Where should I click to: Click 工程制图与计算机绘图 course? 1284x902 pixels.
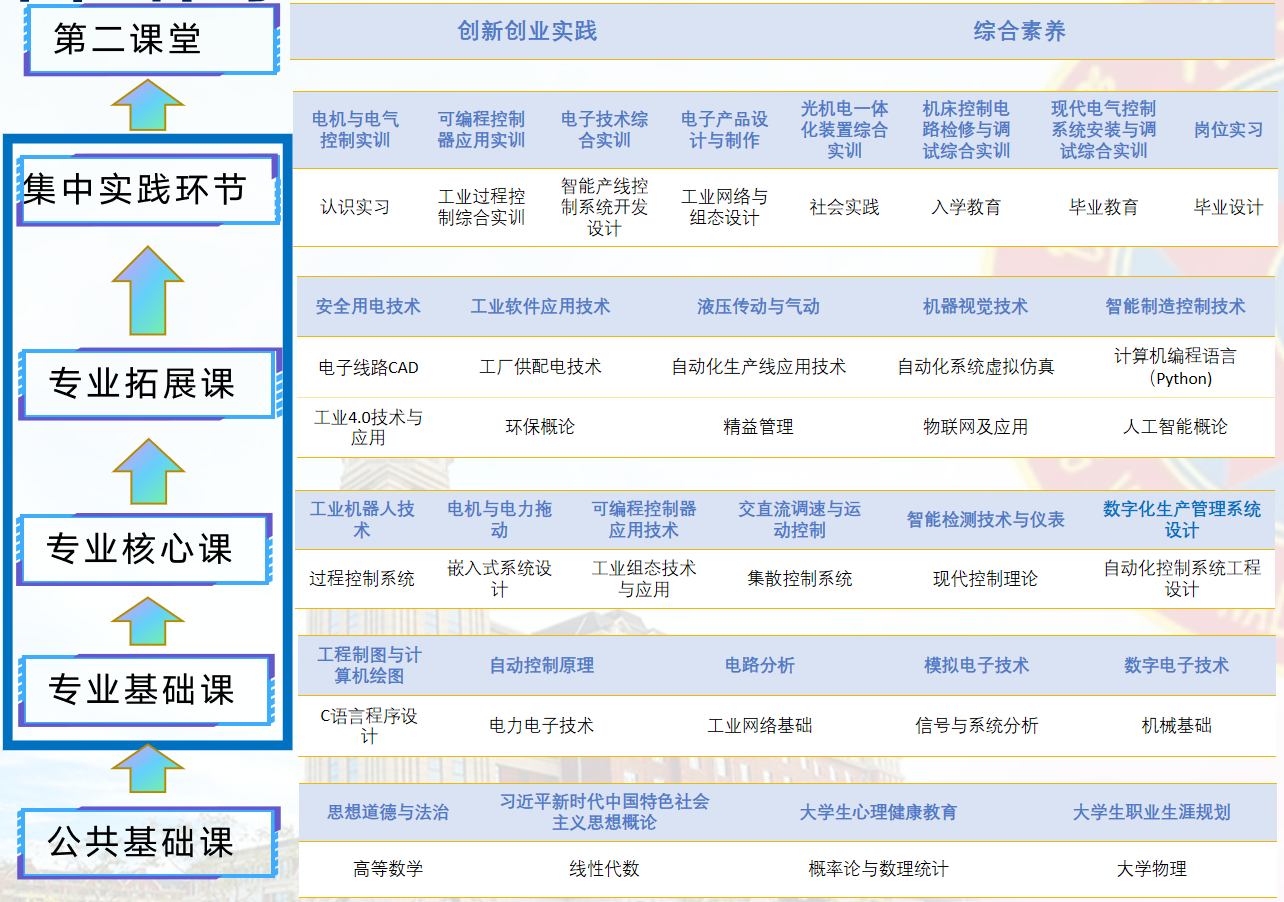pos(369,665)
